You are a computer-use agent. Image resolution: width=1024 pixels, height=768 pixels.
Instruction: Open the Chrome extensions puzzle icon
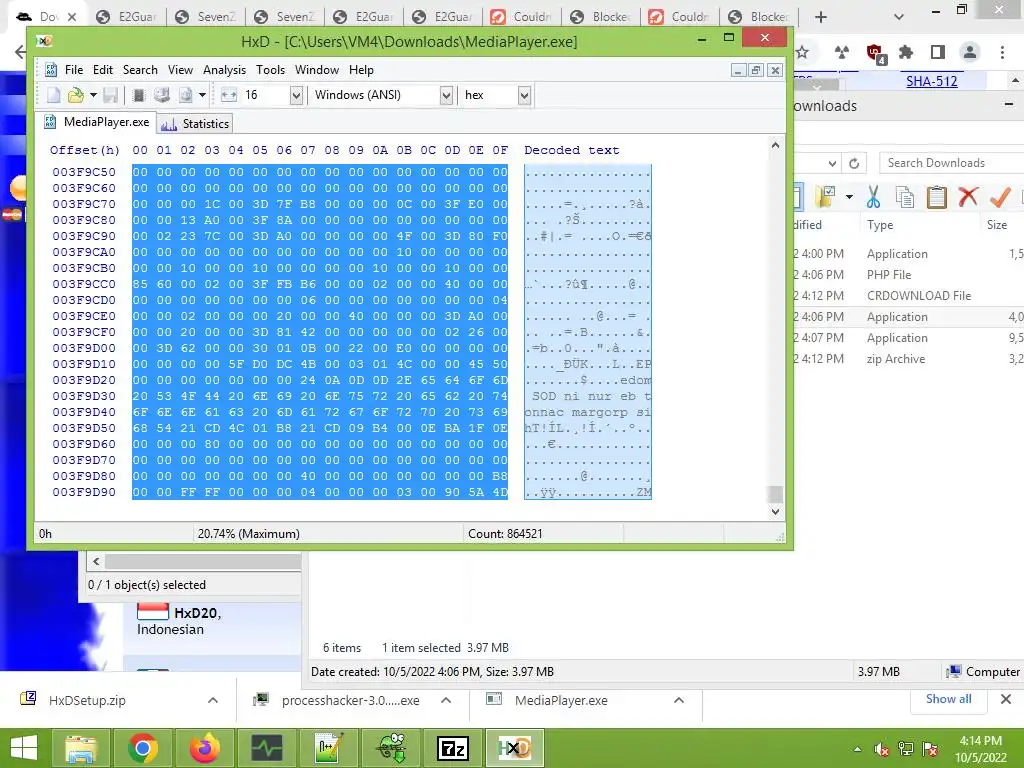pyautogui.click(x=906, y=52)
